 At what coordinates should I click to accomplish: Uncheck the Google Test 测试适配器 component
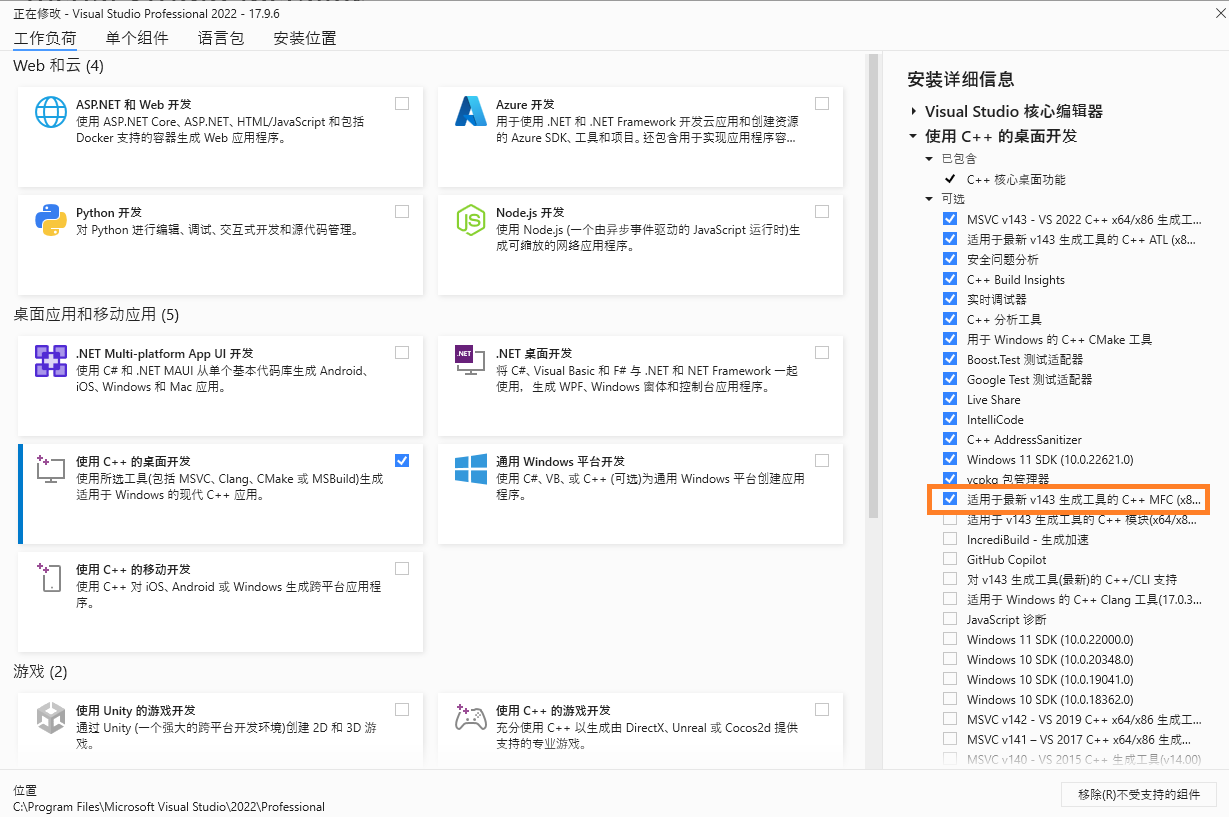[x=949, y=379]
